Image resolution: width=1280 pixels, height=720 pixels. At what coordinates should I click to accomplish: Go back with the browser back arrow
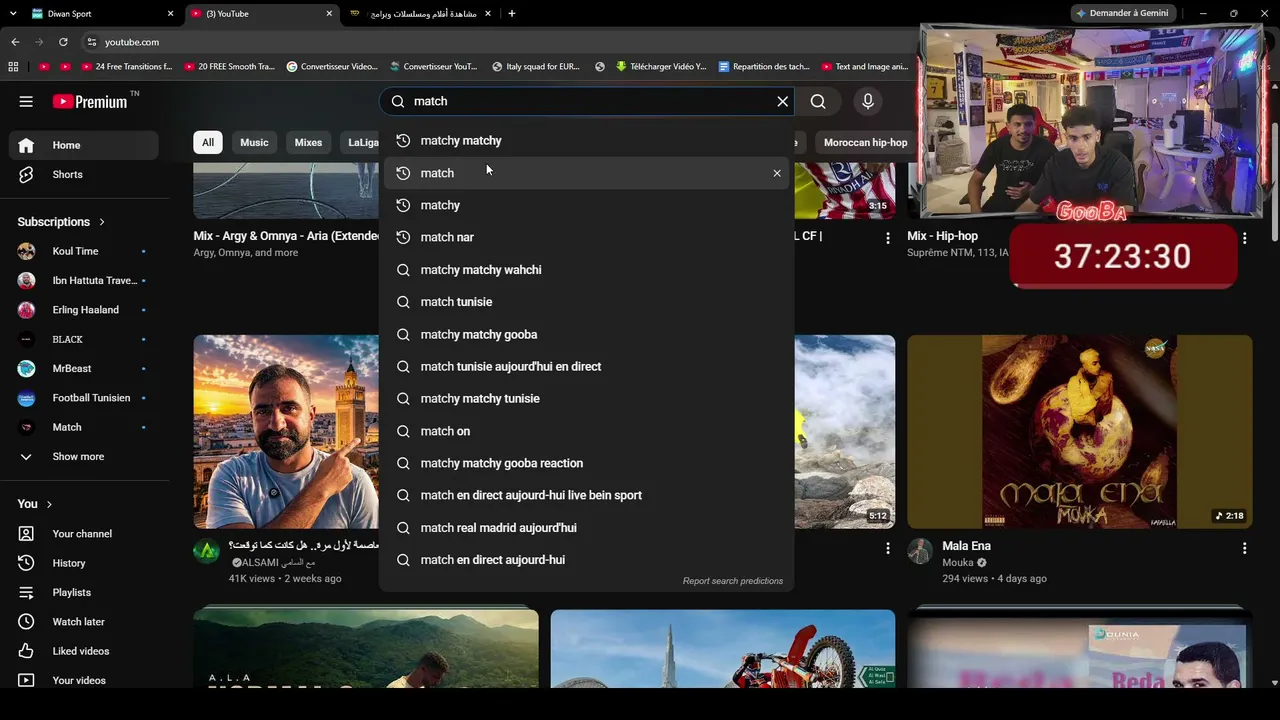[x=15, y=42]
